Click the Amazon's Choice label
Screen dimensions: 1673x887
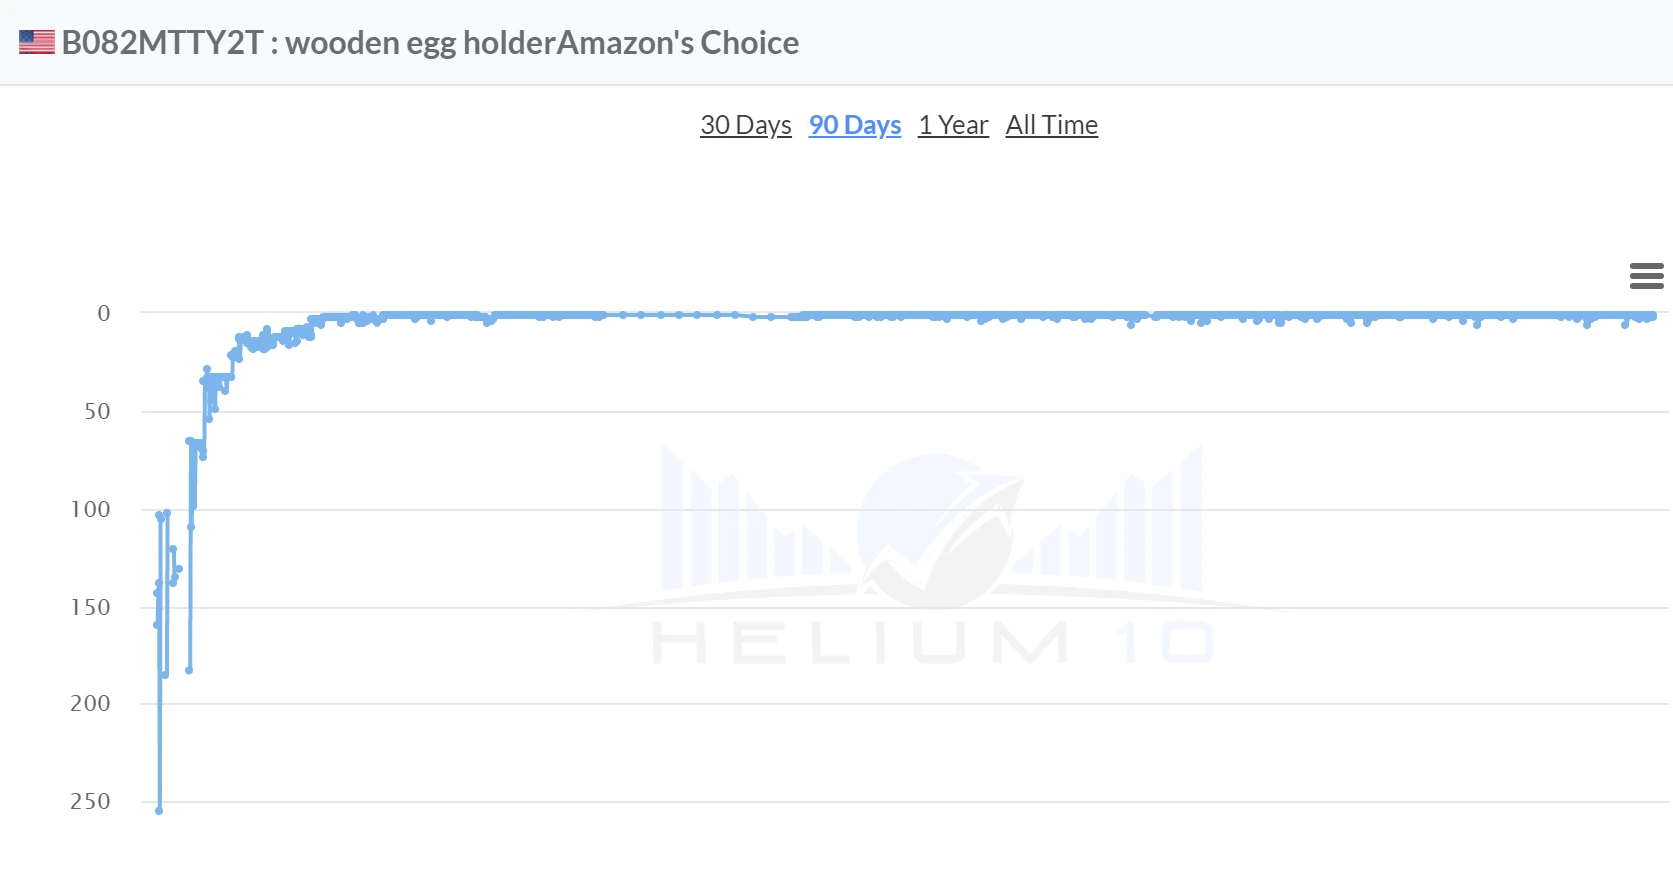(x=677, y=43)
